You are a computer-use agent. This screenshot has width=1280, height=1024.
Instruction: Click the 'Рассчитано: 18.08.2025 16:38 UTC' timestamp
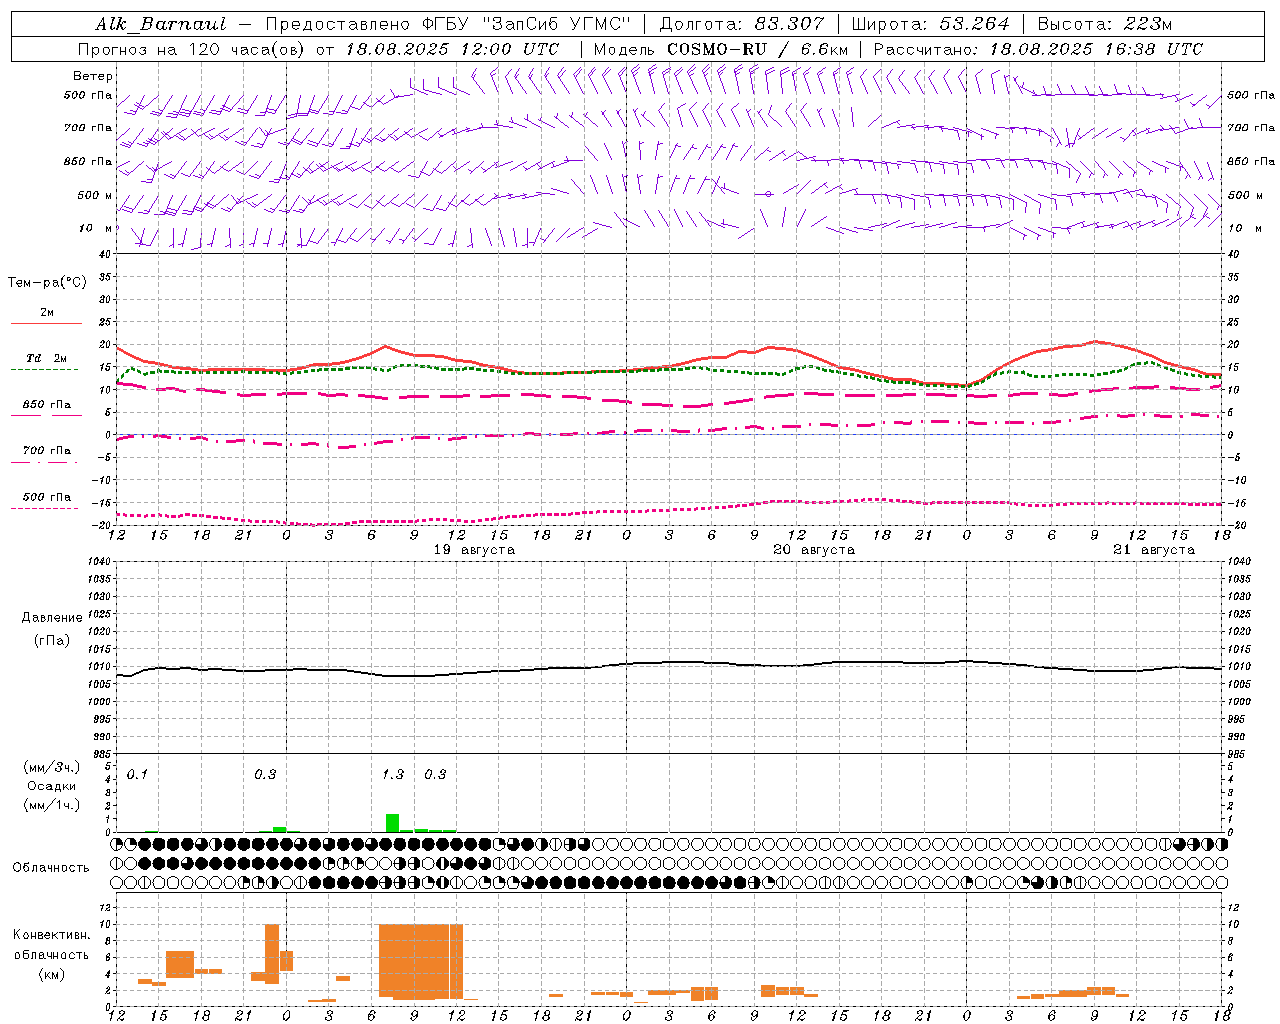pos(1038,49)
